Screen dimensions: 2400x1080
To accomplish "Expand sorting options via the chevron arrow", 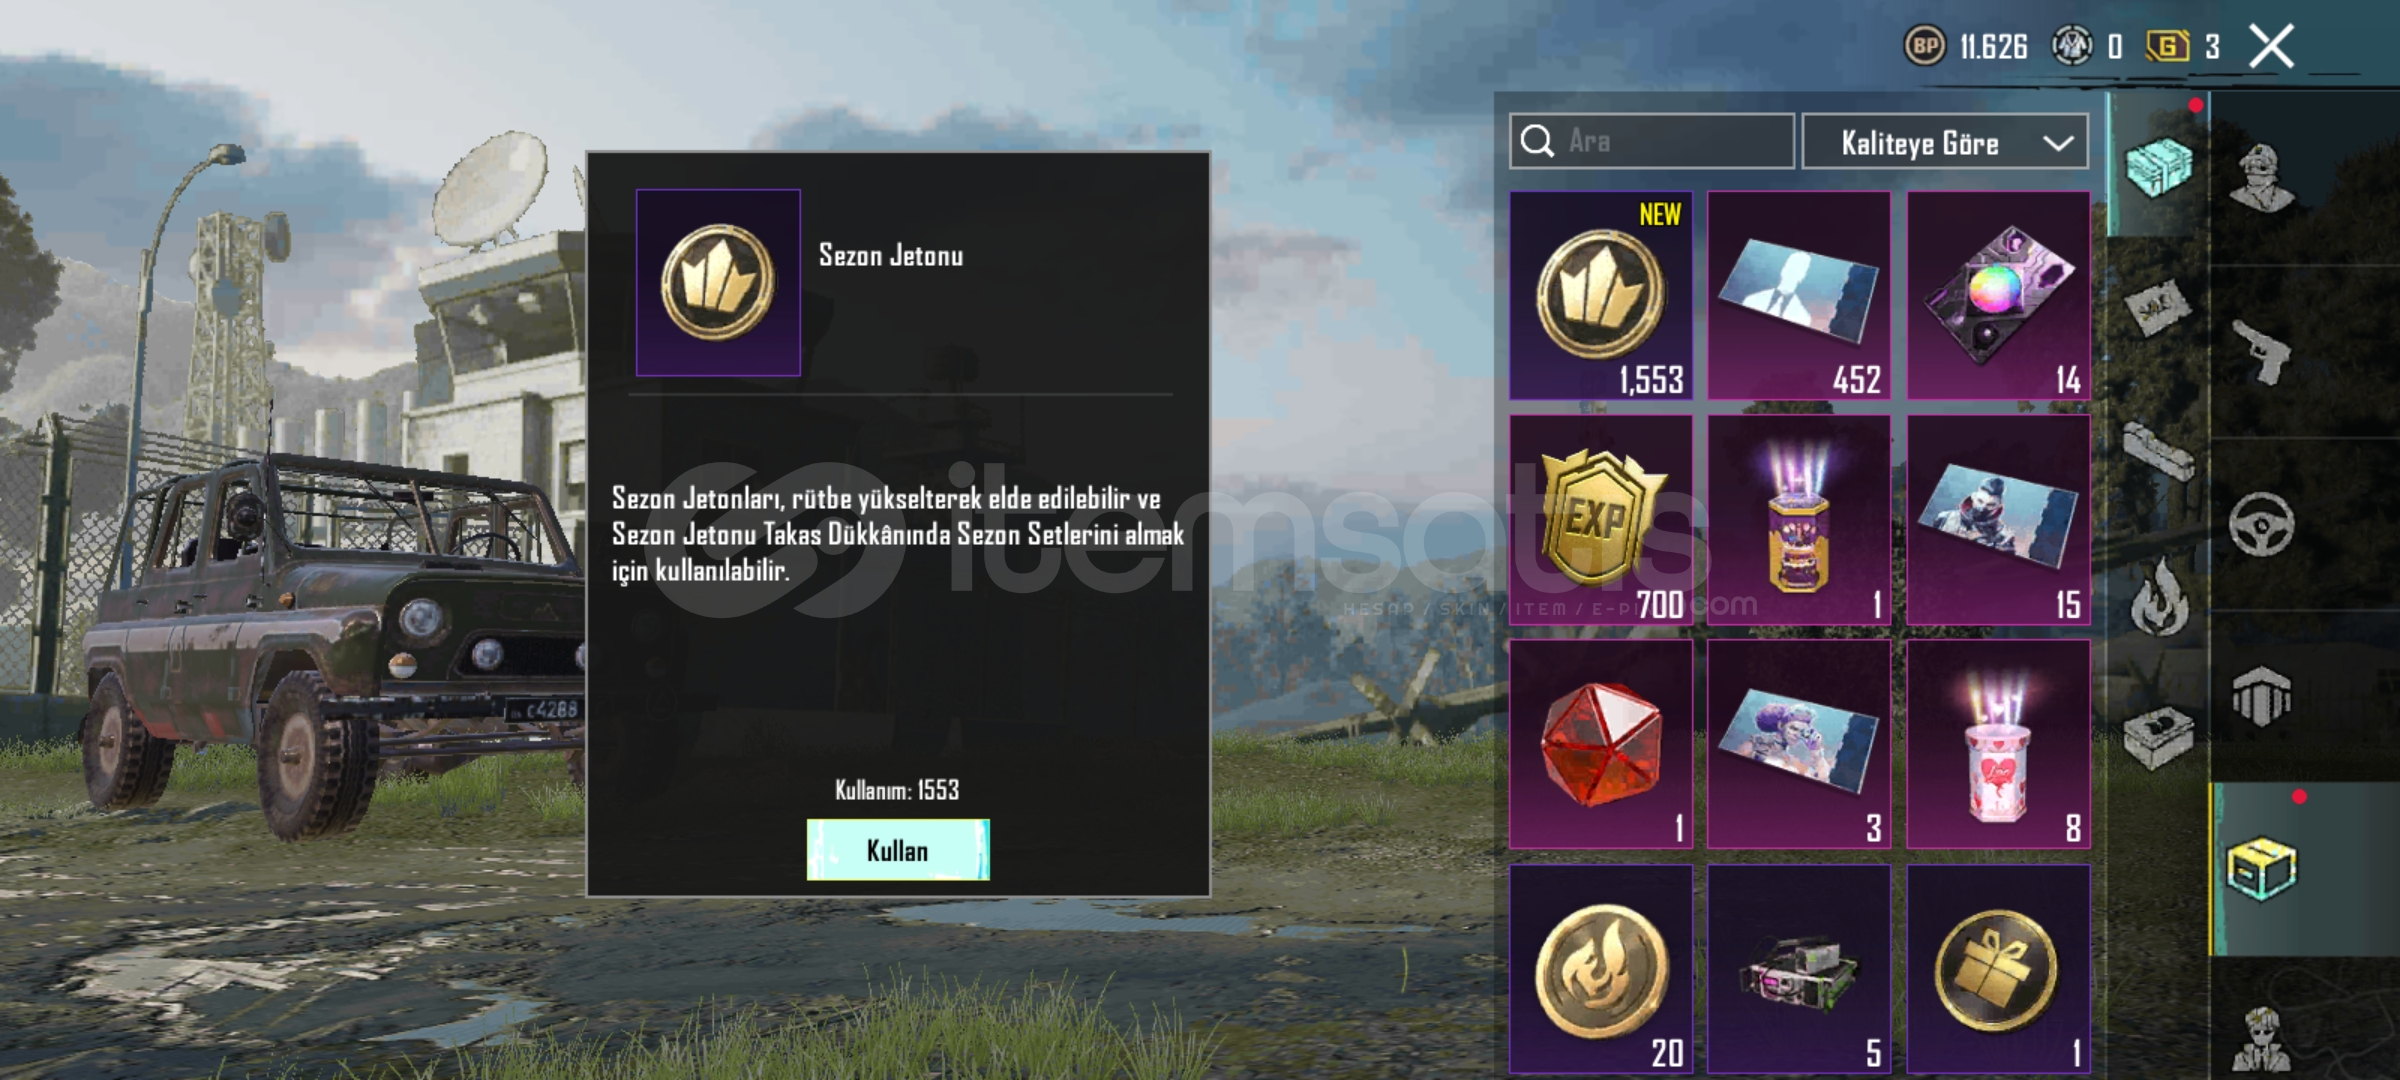I will click(2058, 143).
